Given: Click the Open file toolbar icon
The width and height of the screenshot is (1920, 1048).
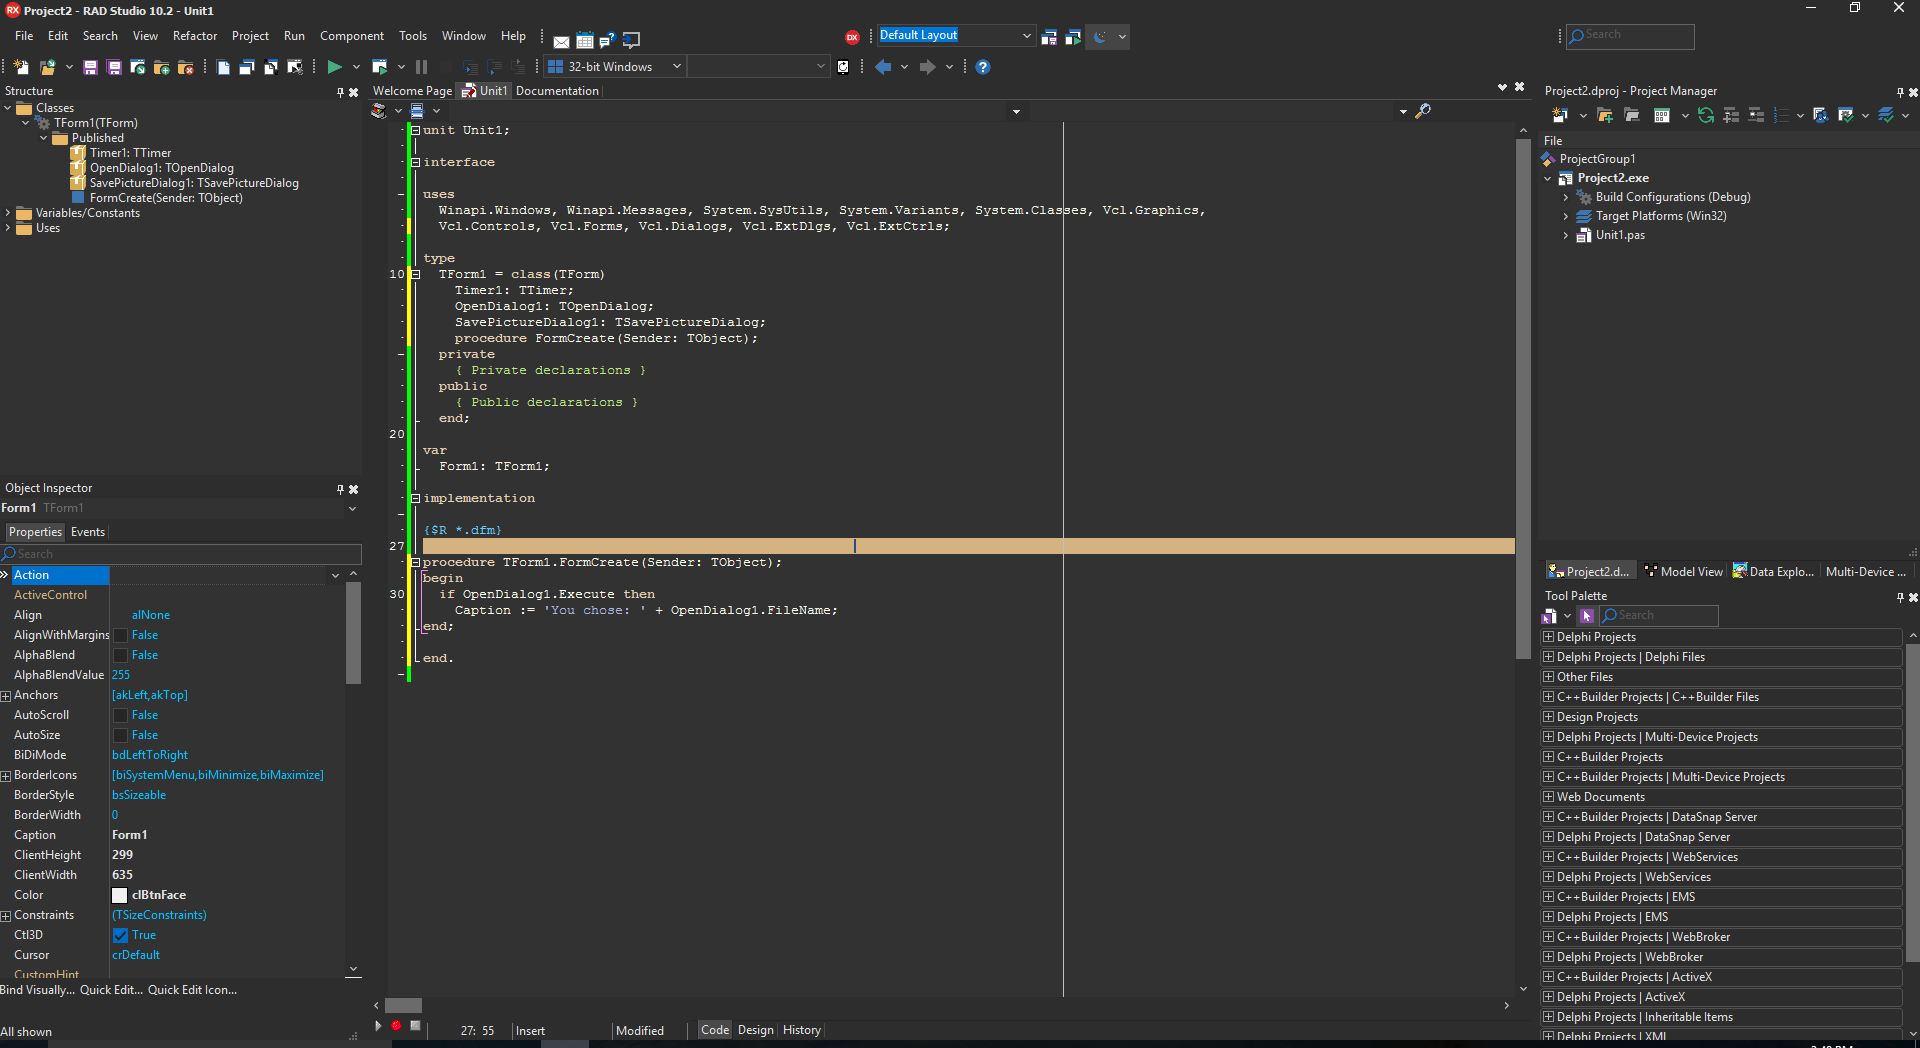Looking at the screenshot, I should coord(47,67).
